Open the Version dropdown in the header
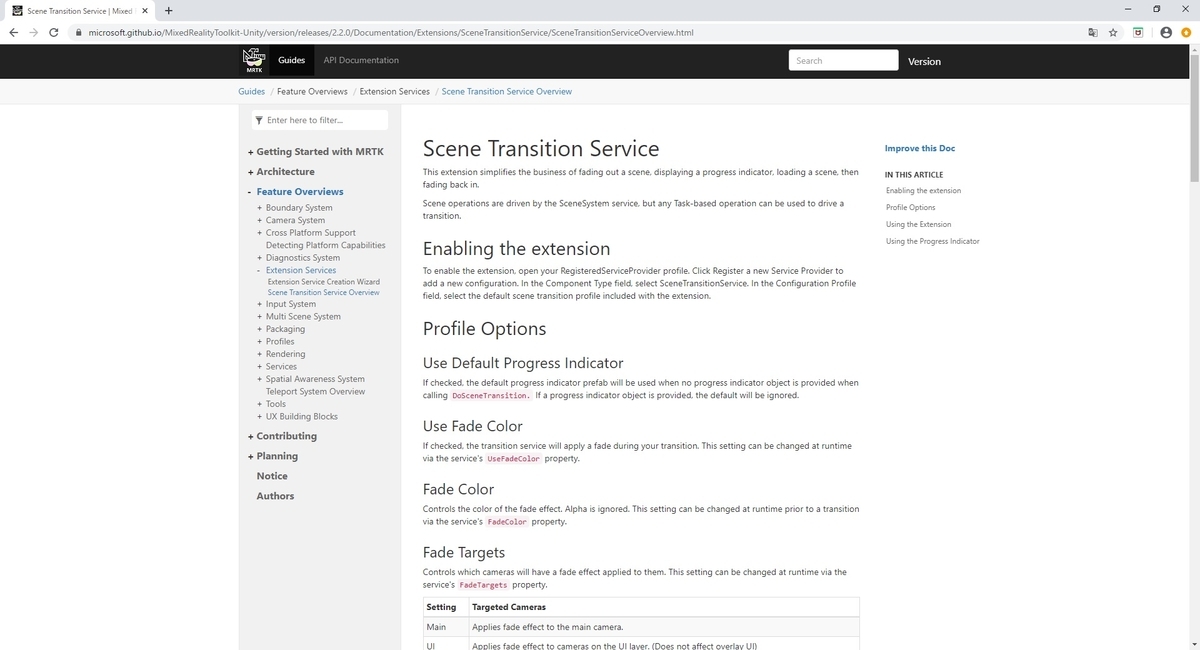The image size is (1200, 650). pyautogui.click(x=924, y=61)
